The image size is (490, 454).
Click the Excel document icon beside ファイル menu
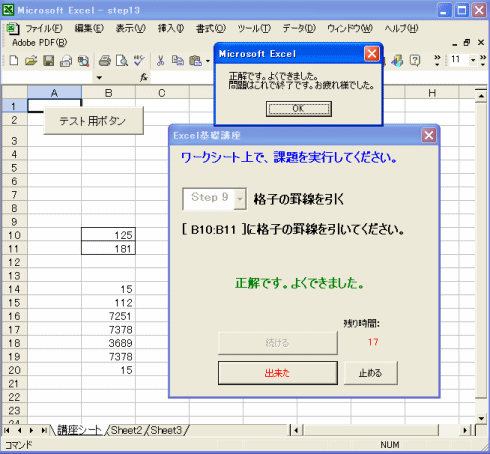pyautogui.click(x=13, y=29)
